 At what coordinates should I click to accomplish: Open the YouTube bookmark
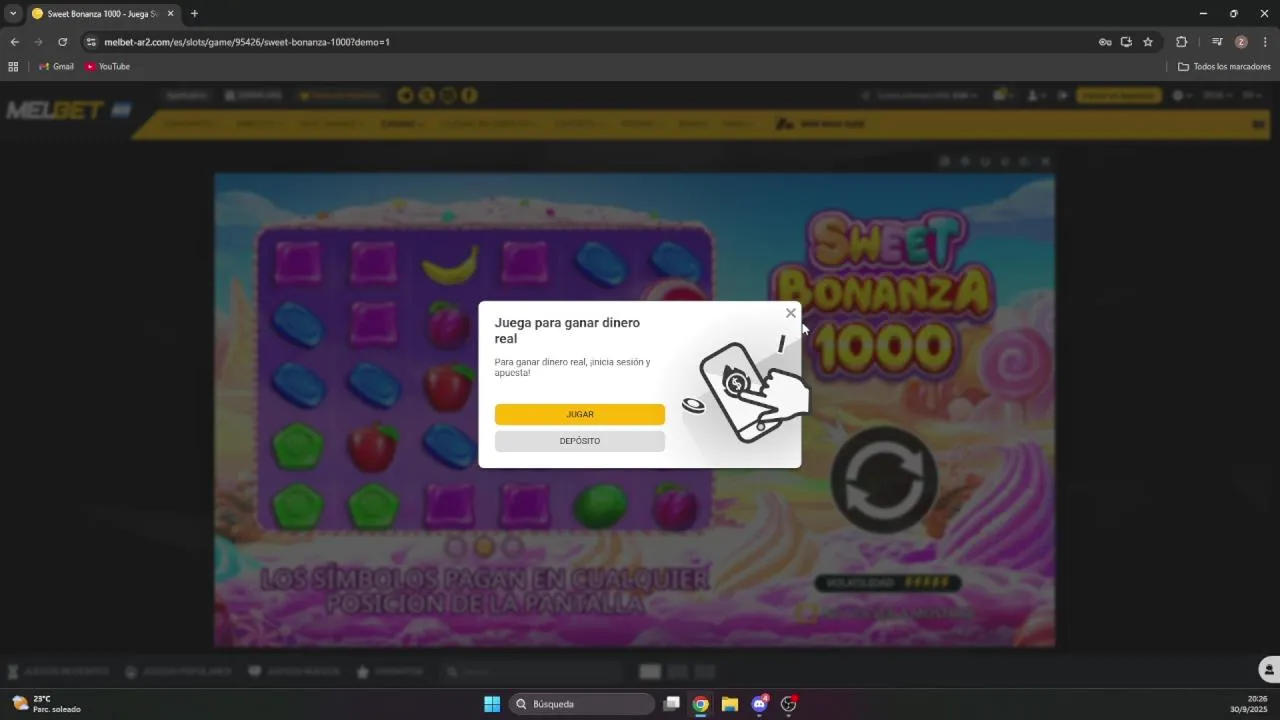[107, 67]
